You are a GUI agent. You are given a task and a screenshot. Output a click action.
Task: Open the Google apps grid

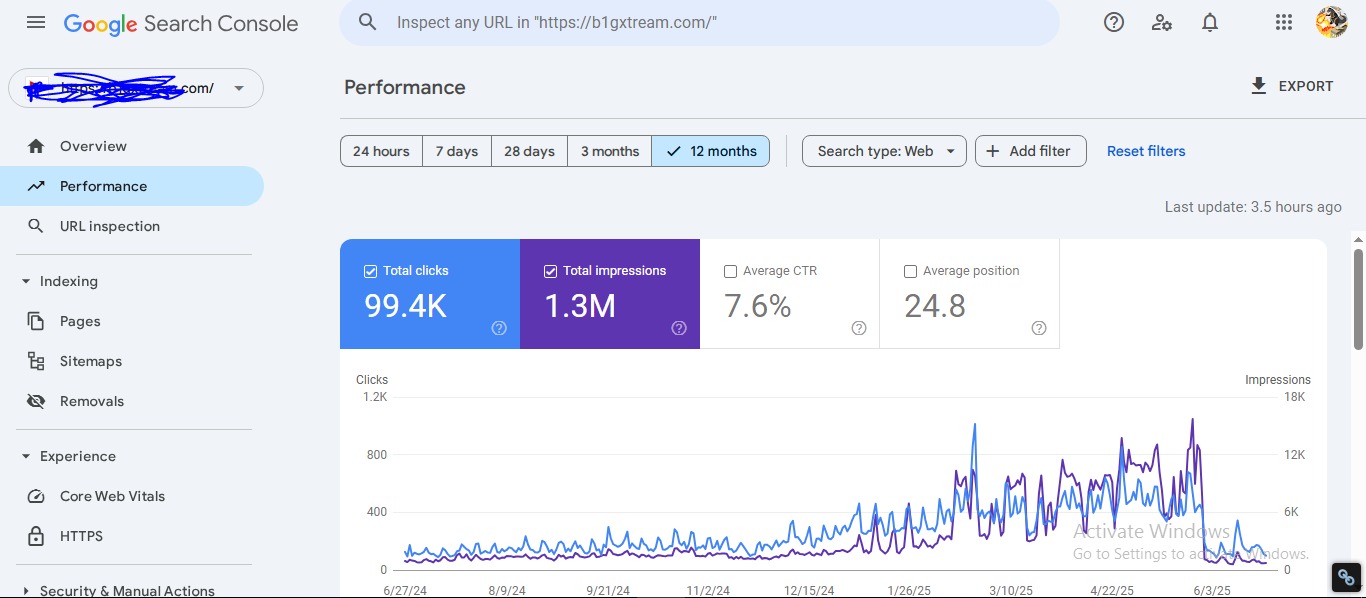[x=1284, y=22]
